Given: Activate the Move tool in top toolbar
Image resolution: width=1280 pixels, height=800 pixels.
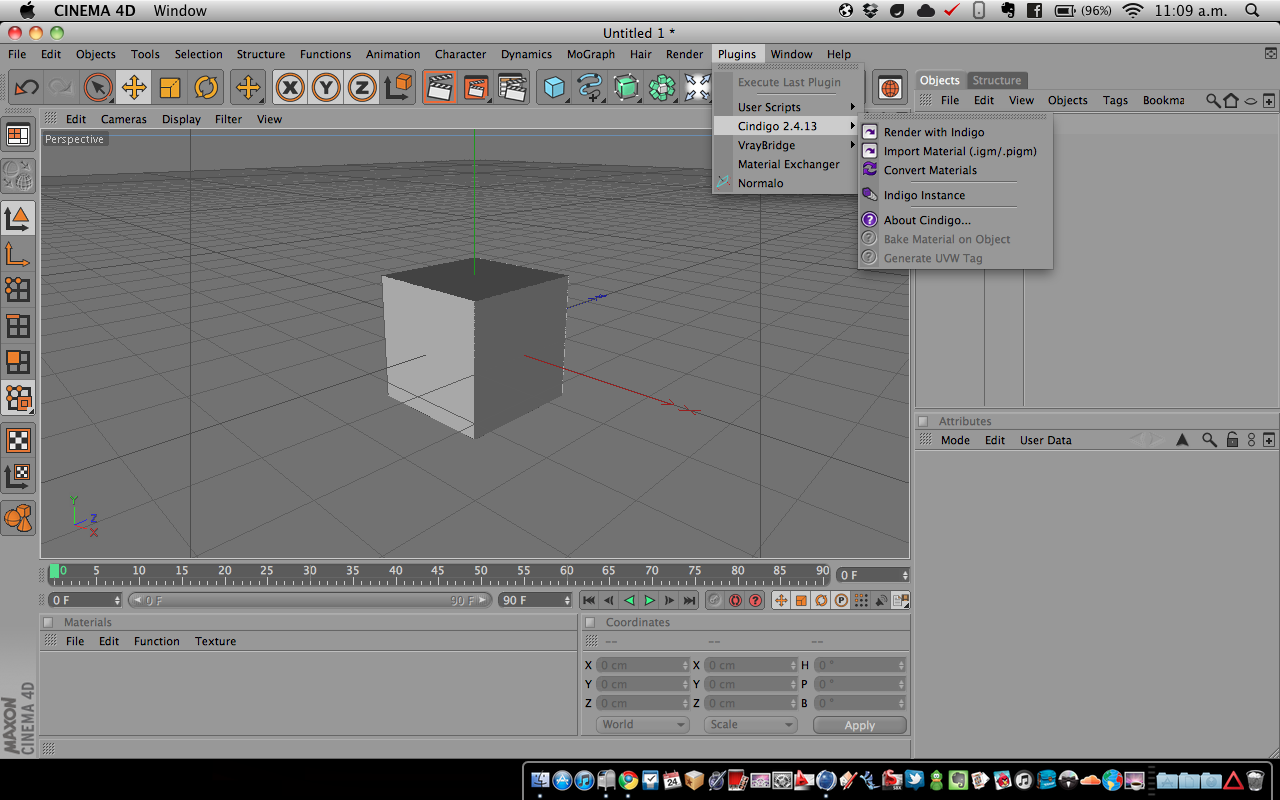Looking at the screenshot, I should coord(134,88).
